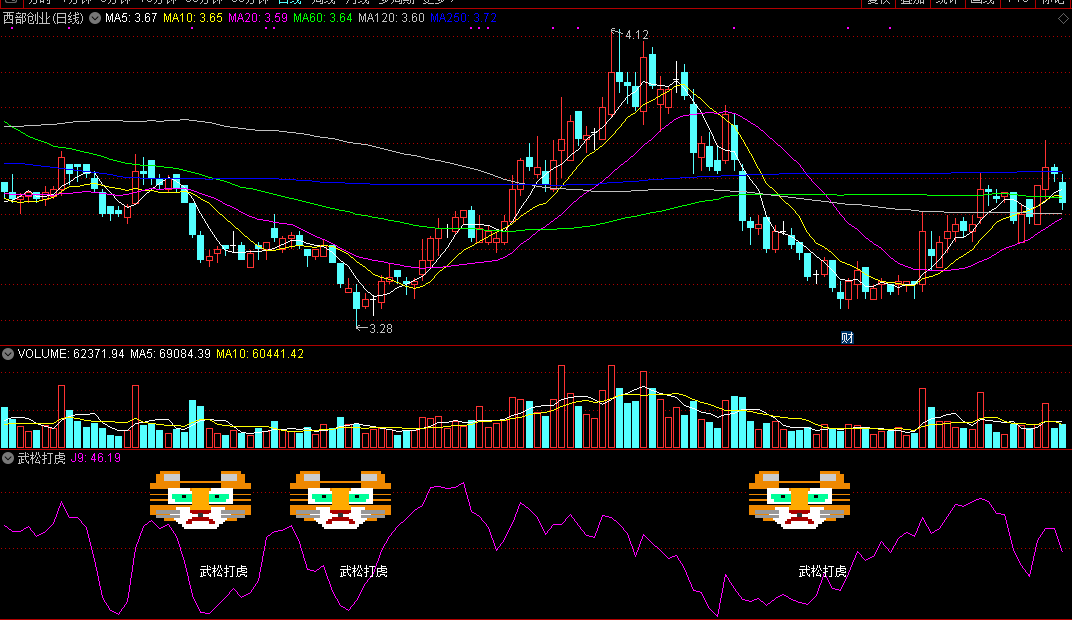Click the yellow MA10: 3.65 label
The image size is (1072, 620).
pyautogui.click(x=193, y=18)
